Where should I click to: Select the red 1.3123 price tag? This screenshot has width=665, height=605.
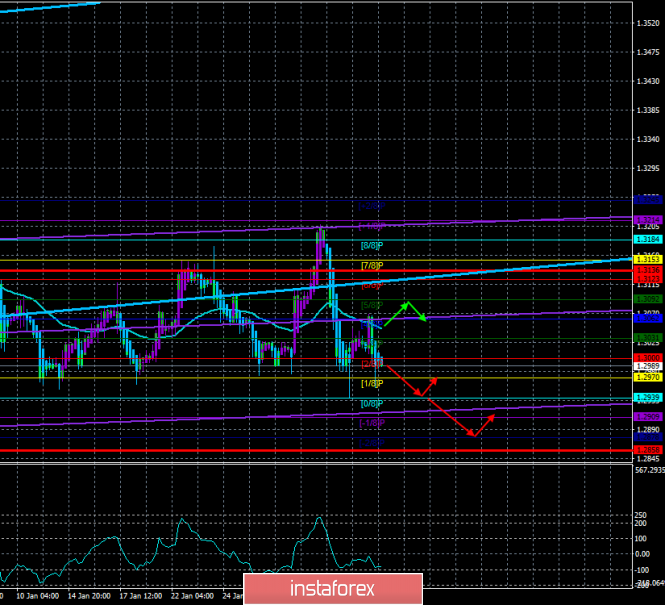648,279
